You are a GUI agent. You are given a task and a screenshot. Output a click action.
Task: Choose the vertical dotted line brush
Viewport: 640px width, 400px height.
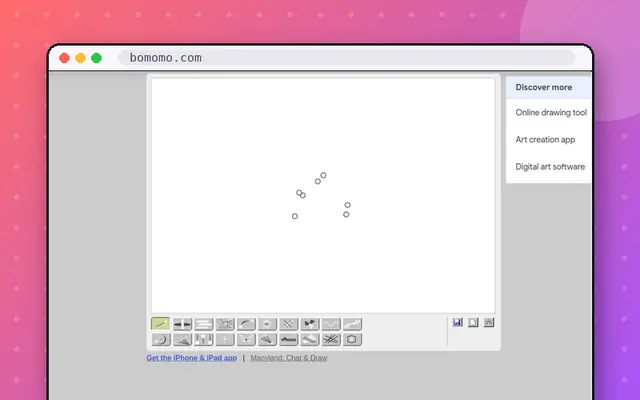click(225, 339)
